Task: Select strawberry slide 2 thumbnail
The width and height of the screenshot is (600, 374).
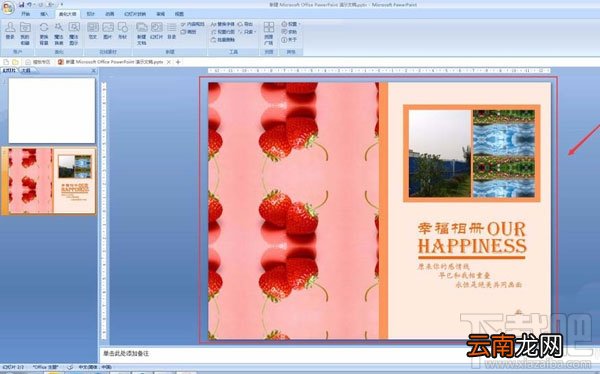Action: (52, 181)
